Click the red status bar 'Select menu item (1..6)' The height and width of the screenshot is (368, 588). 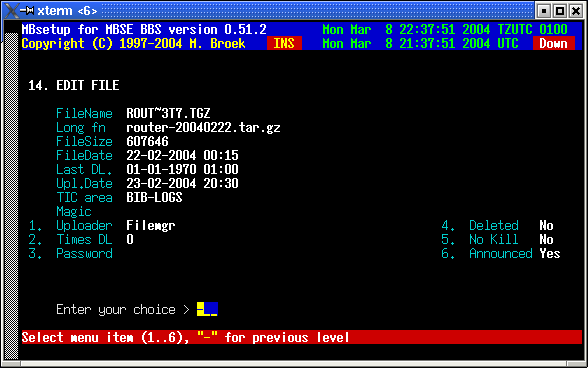(x=302, y=337)
